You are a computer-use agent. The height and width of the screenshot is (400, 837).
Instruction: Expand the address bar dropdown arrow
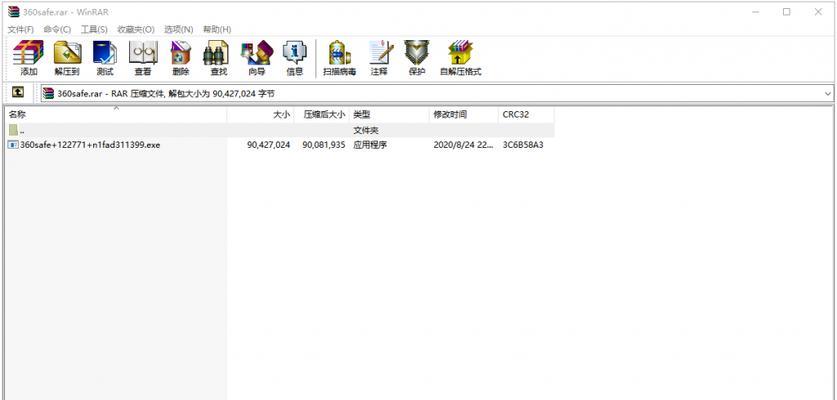coord(827,93)
